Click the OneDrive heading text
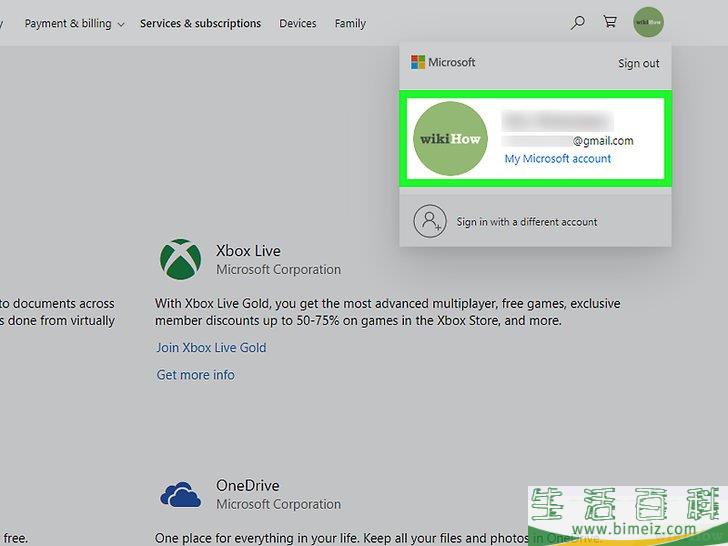The height and width of the screenshot is (546, 728). [x=248, y=485]
